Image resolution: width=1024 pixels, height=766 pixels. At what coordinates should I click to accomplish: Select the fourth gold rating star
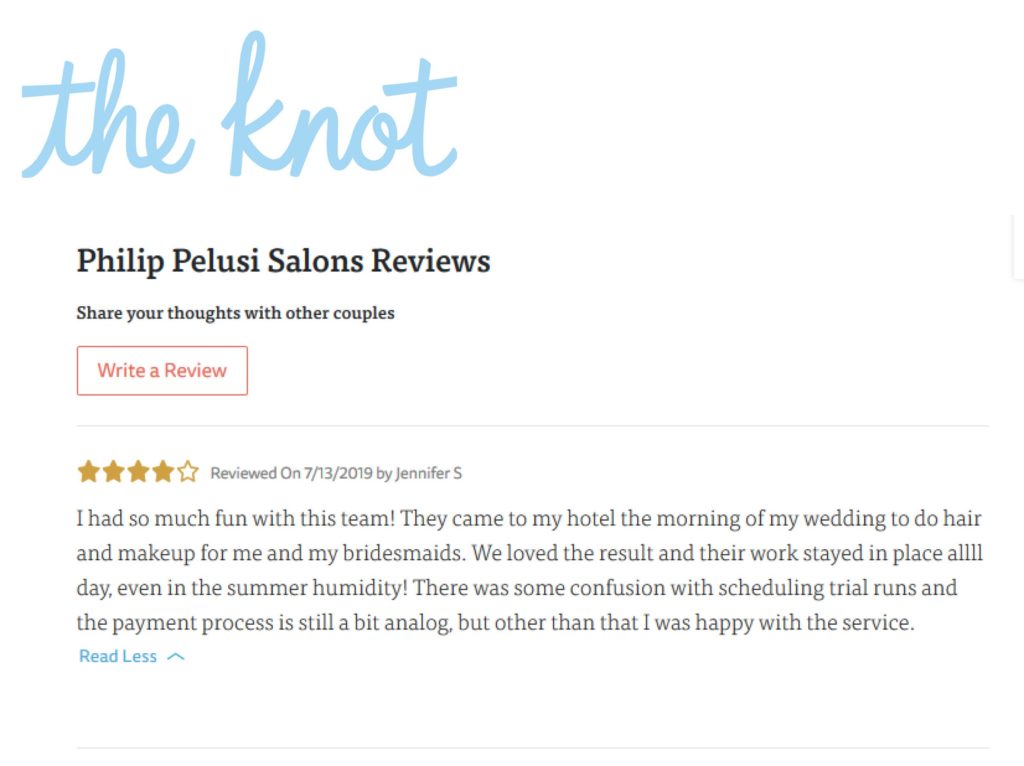[x=163, y=471]
